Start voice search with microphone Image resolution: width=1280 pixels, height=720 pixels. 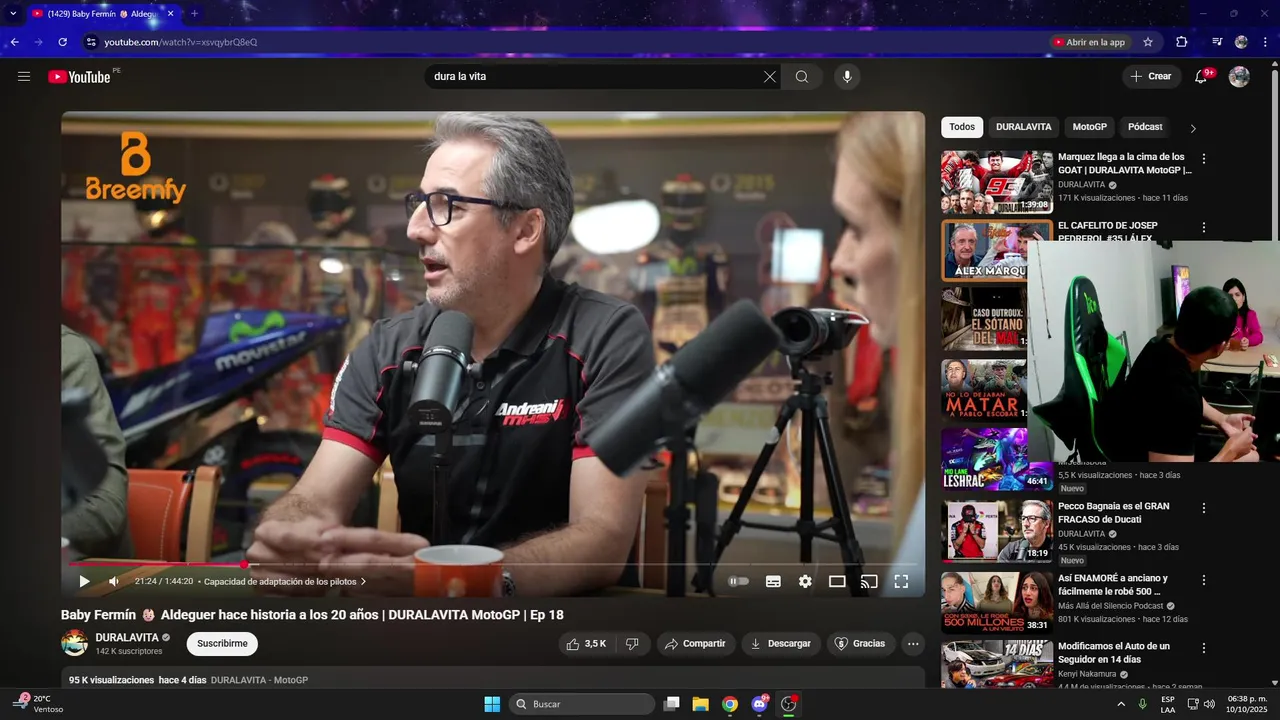[x=847, y=76]
